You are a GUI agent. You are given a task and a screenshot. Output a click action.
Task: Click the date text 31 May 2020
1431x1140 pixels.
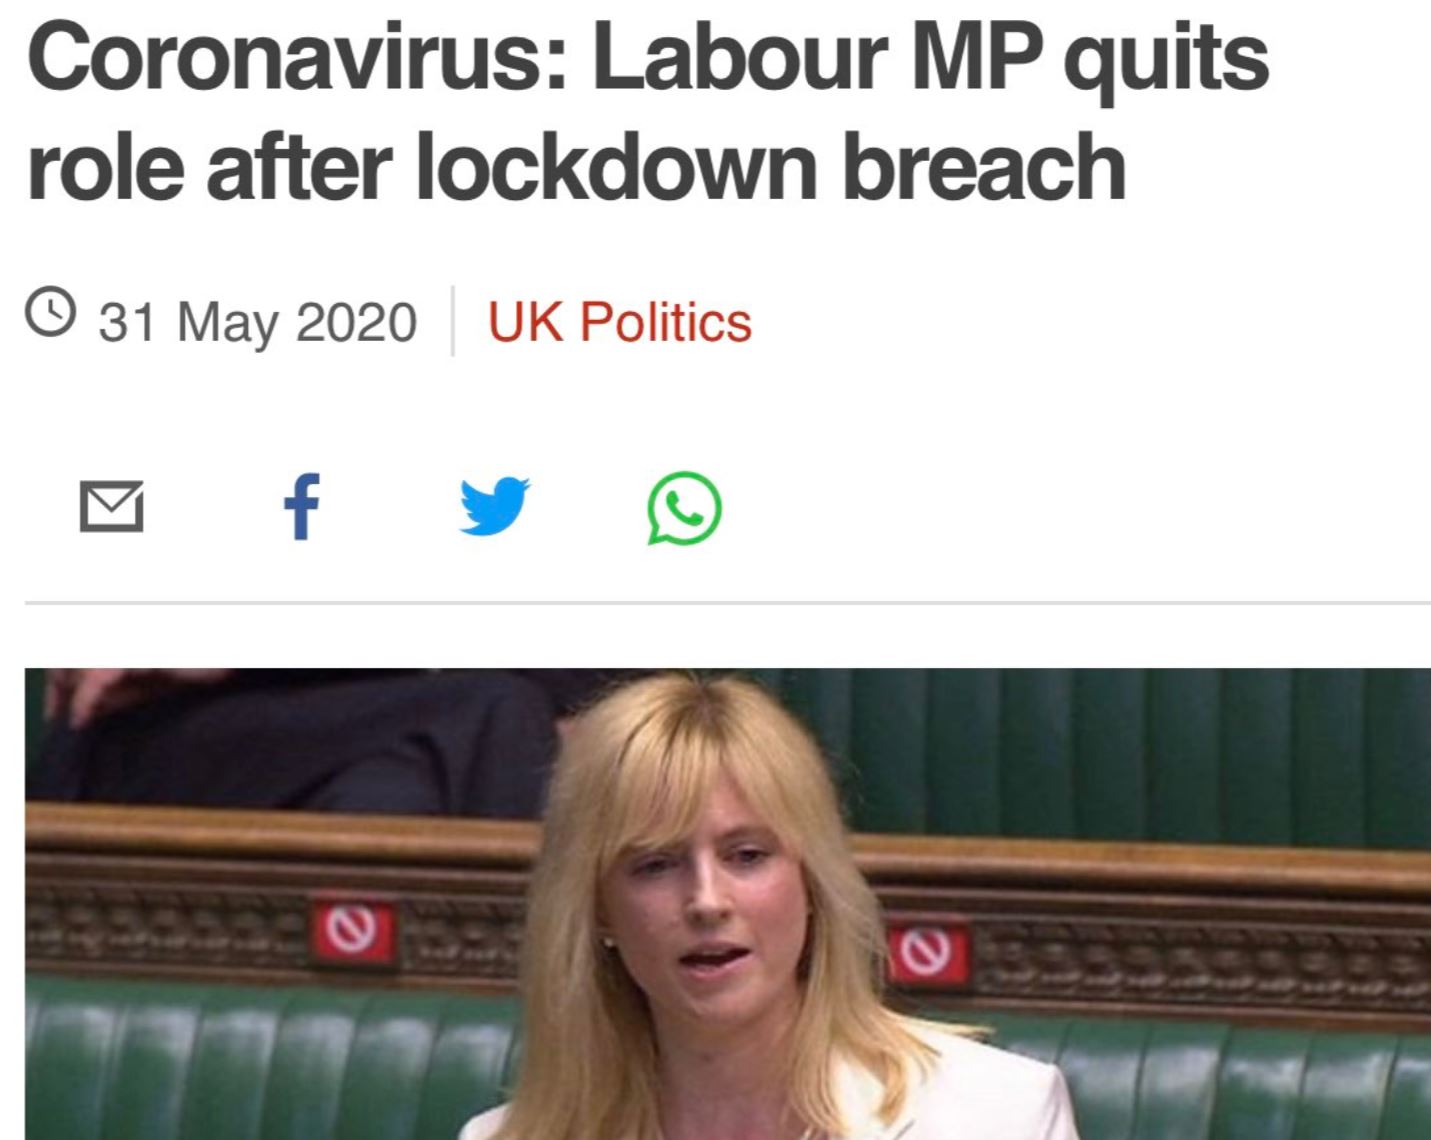pyautogui.click(x=257, y=323)
